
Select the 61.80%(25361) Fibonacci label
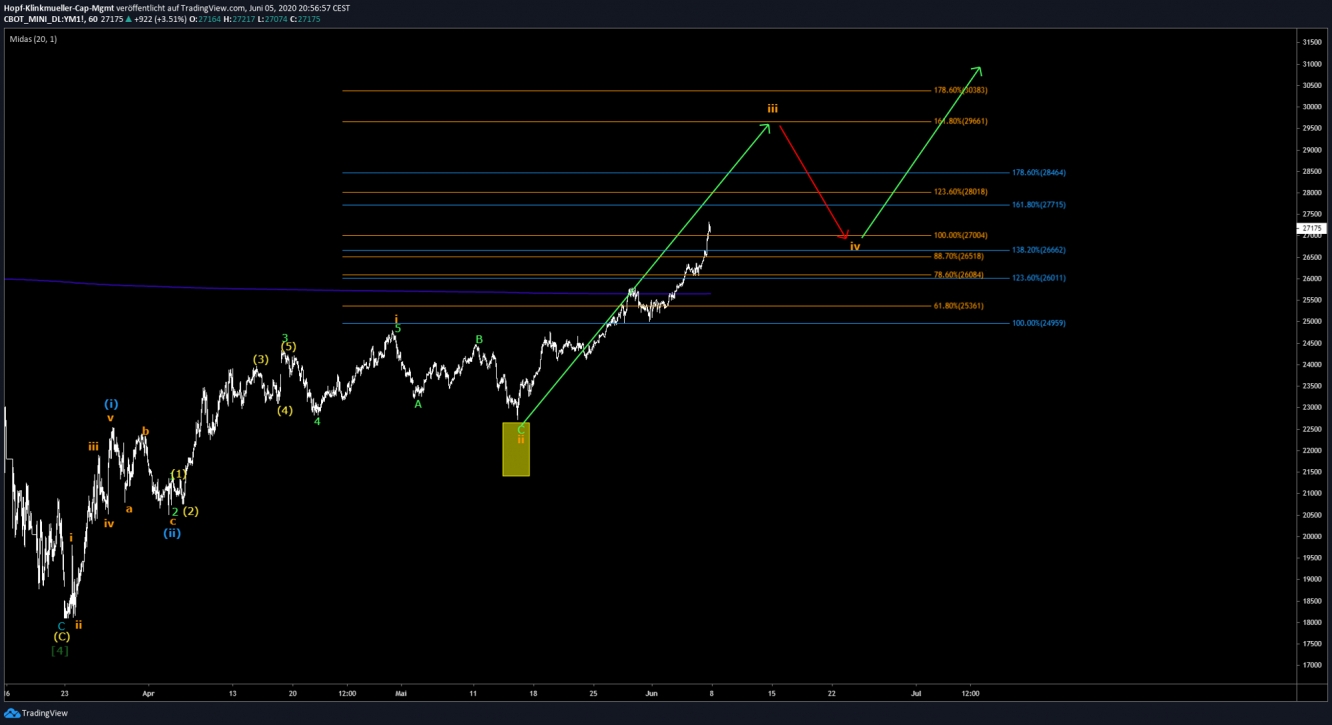pyautogui.click(x=959, y=305)
